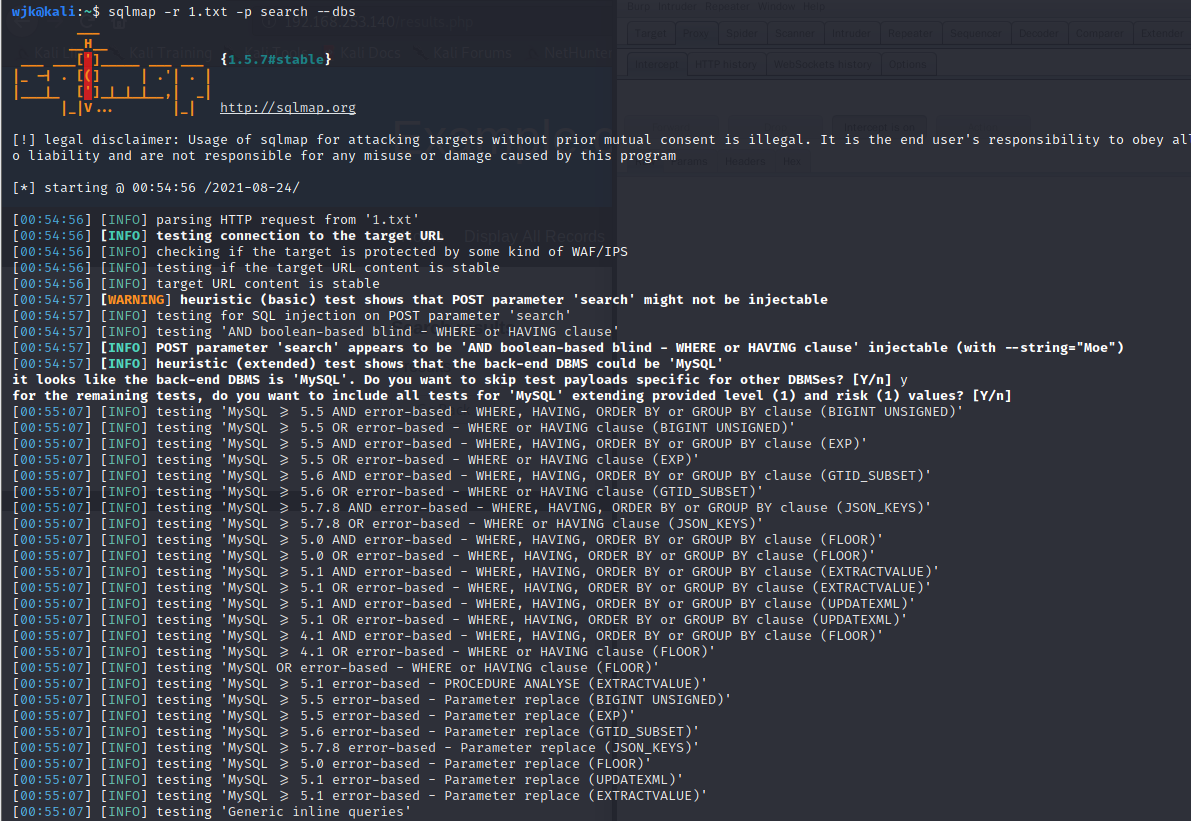This screenshot has height=821, width=1191.
Task: Click 'Parameter replace (GTID_SUBSET)' line
Action: click(355, 731)
